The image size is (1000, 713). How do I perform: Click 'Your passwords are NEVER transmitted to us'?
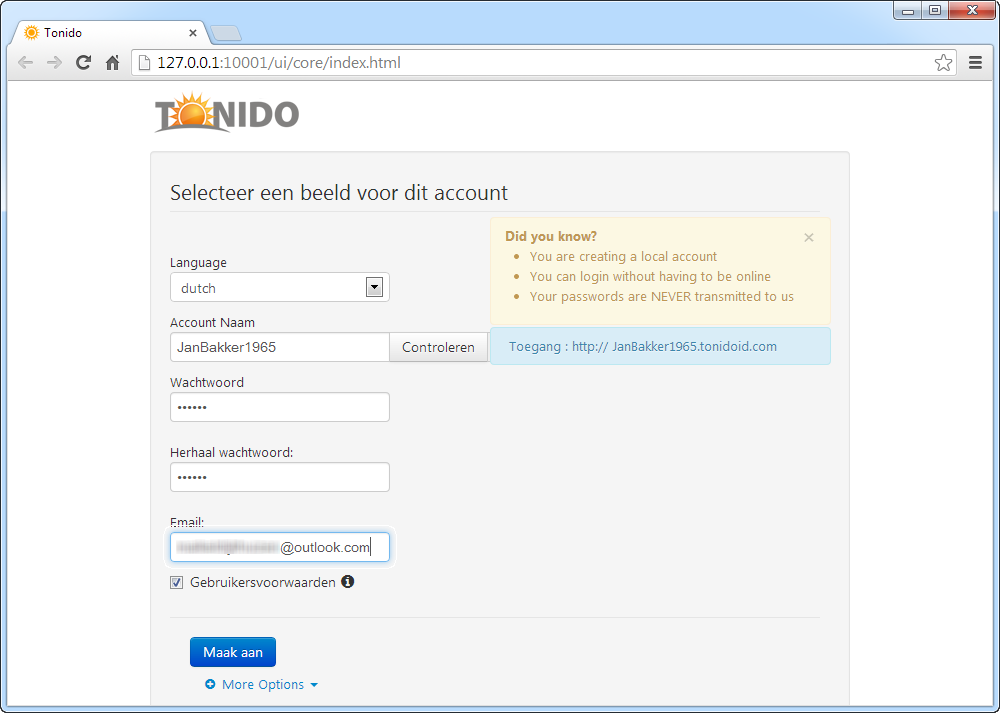click(661, 297)
